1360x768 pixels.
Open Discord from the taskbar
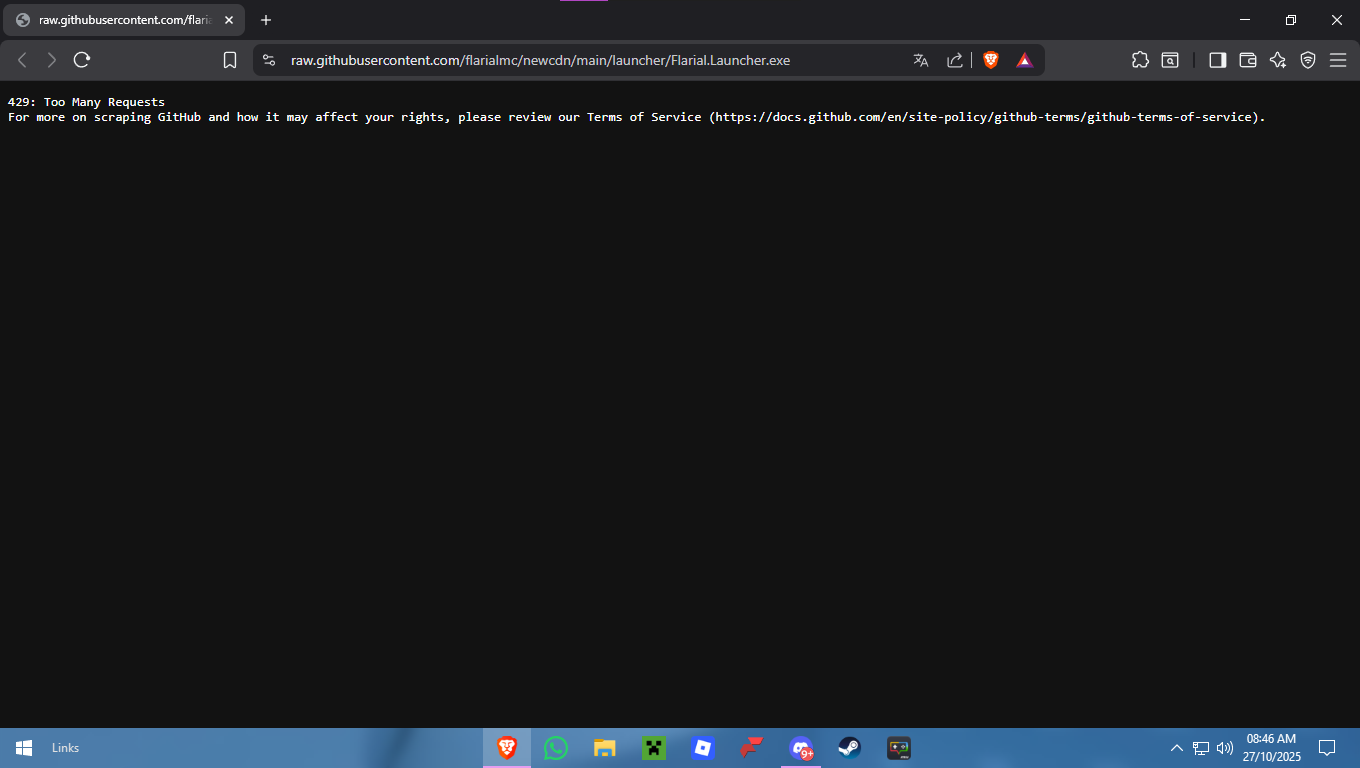pyautogui.click(x=801, y=748)
